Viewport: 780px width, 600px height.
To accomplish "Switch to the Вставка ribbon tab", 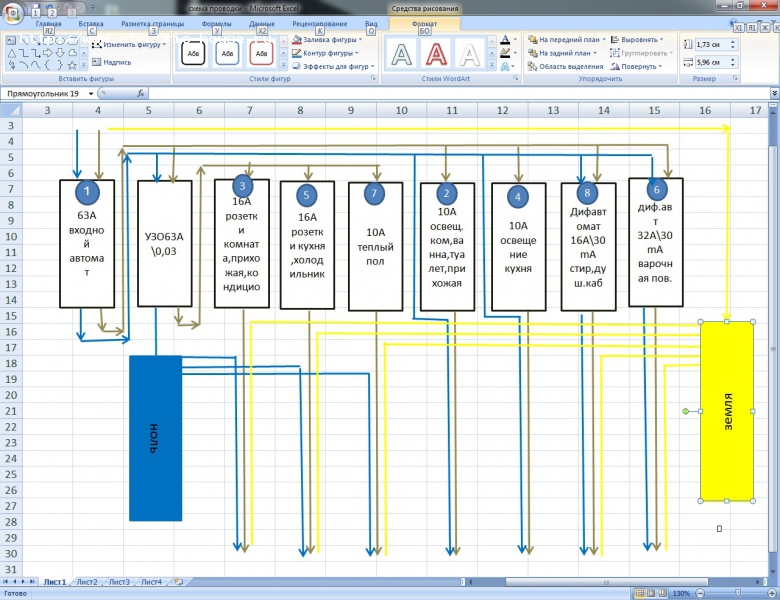I will pyautogui.click(x=90, y=22).
